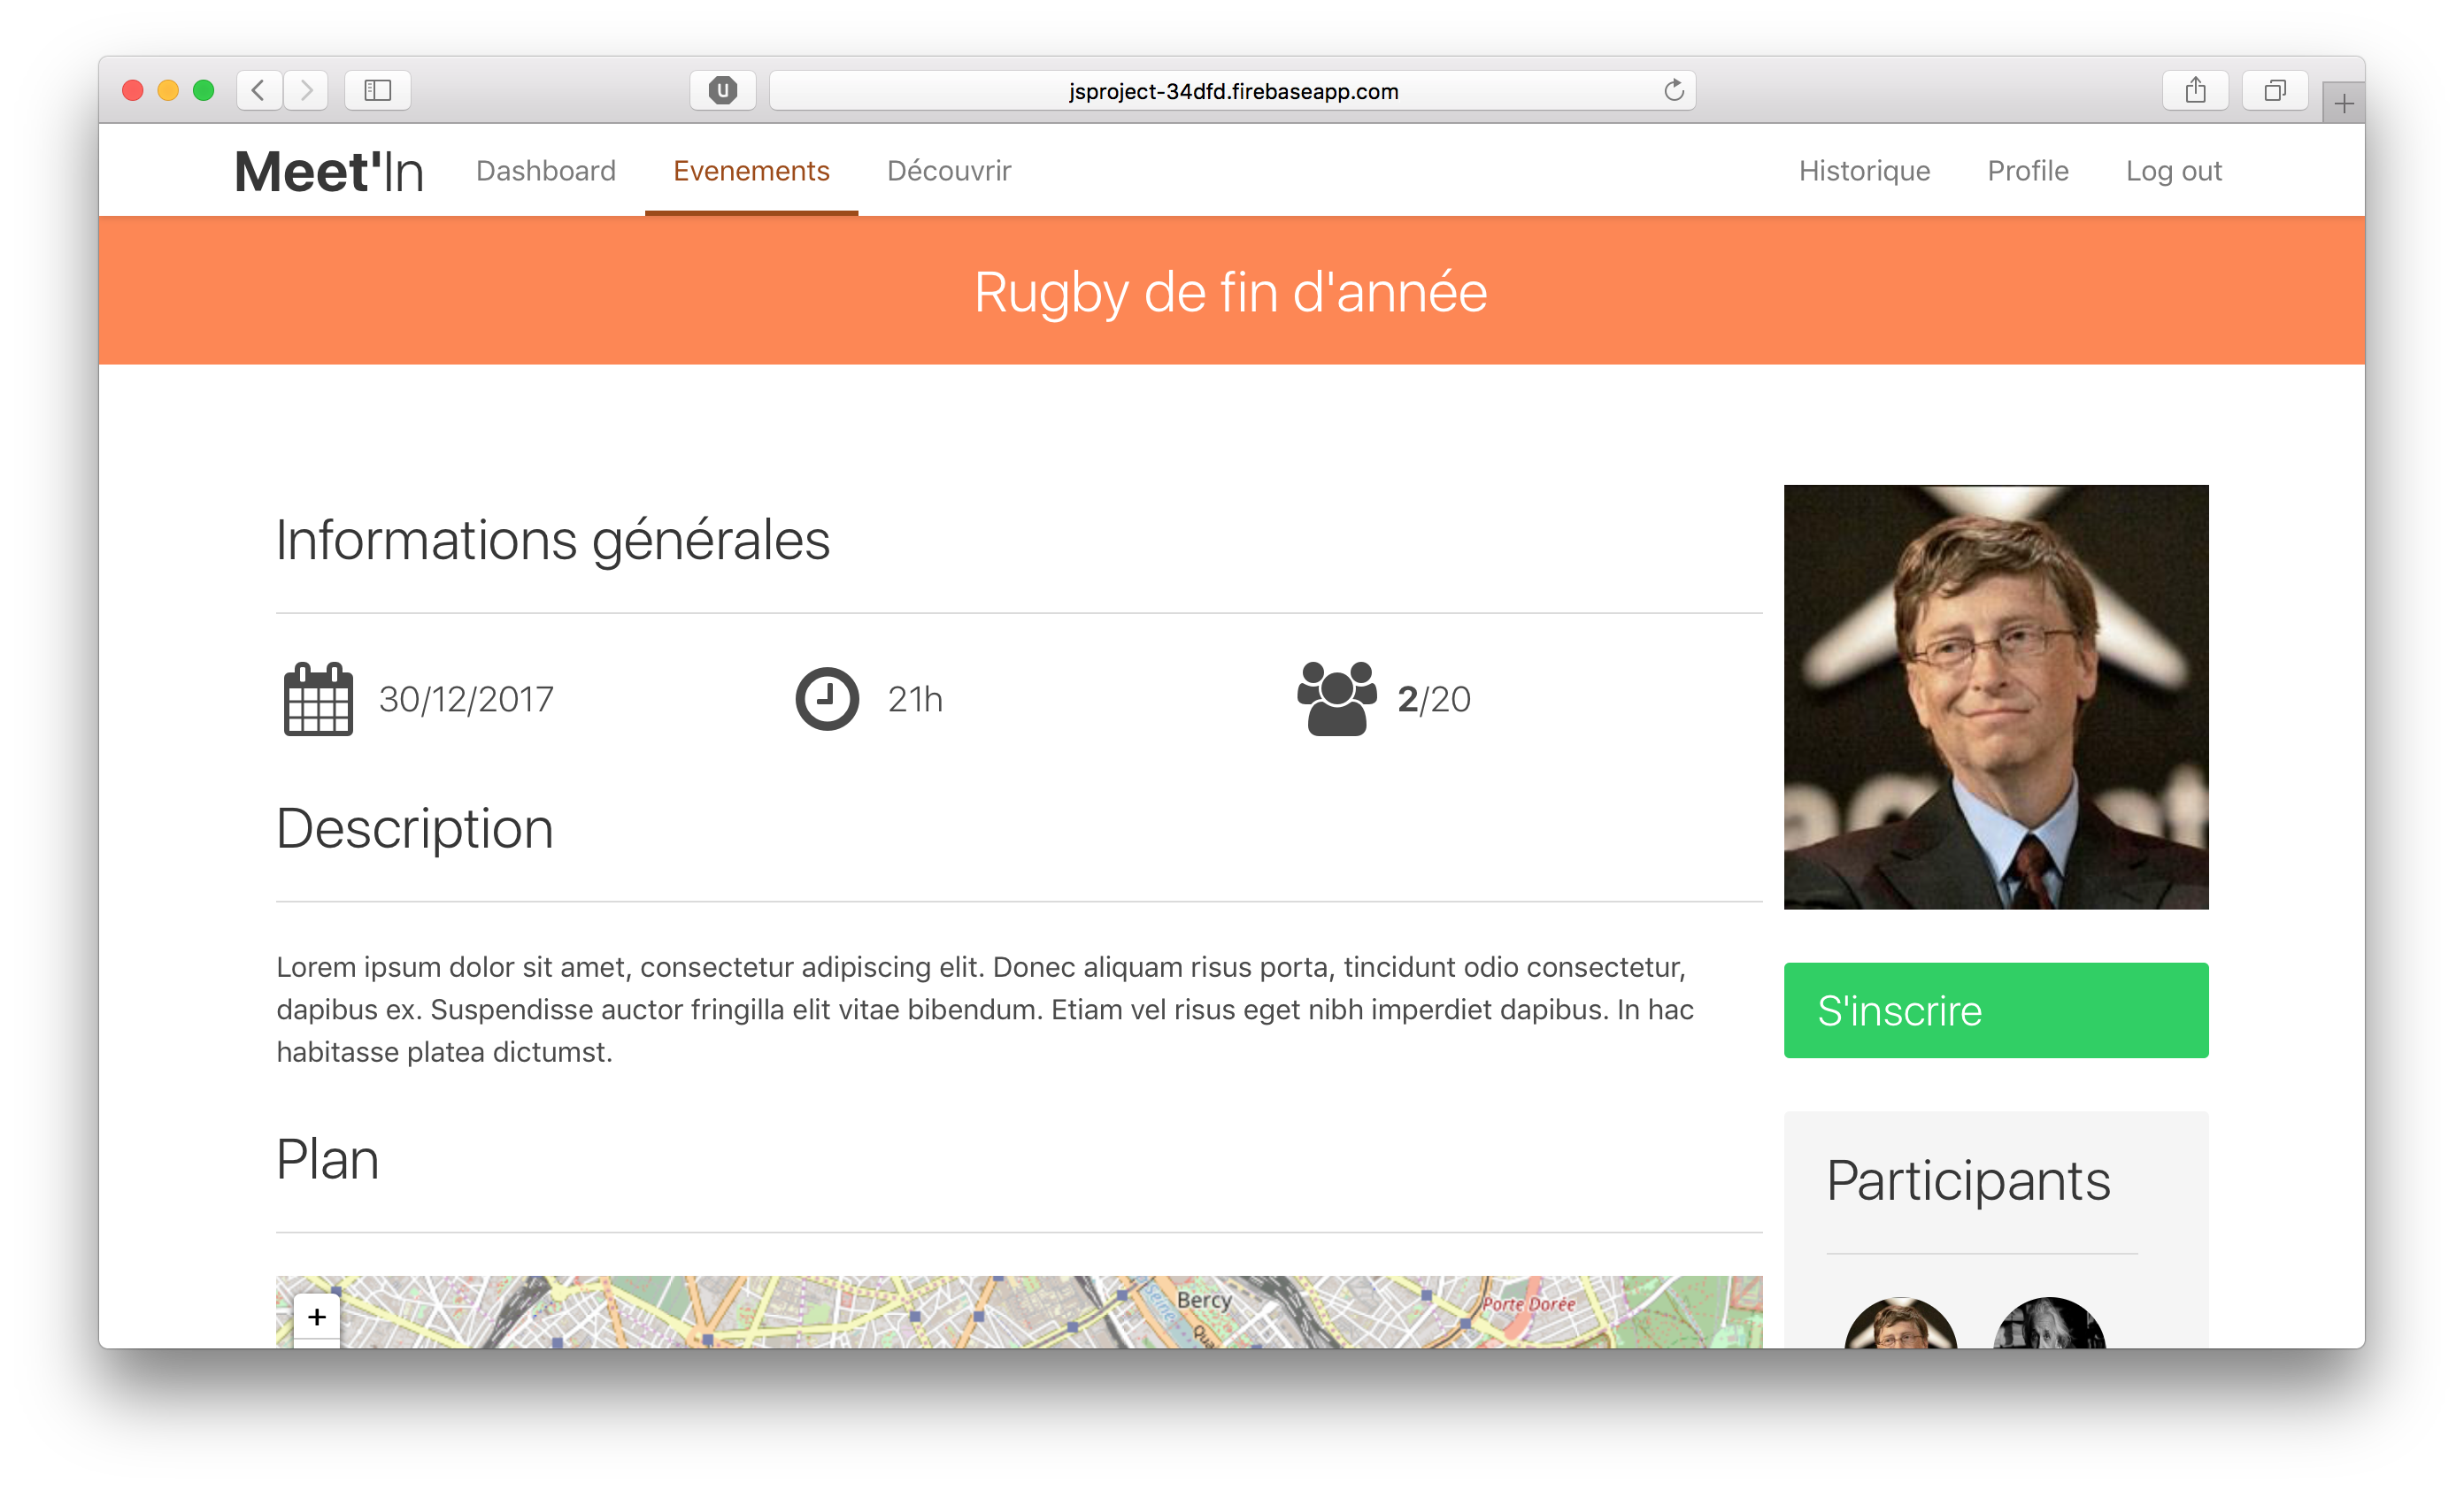Click the Profile menu item
2464x1490 pixels.
[2026, 171]
